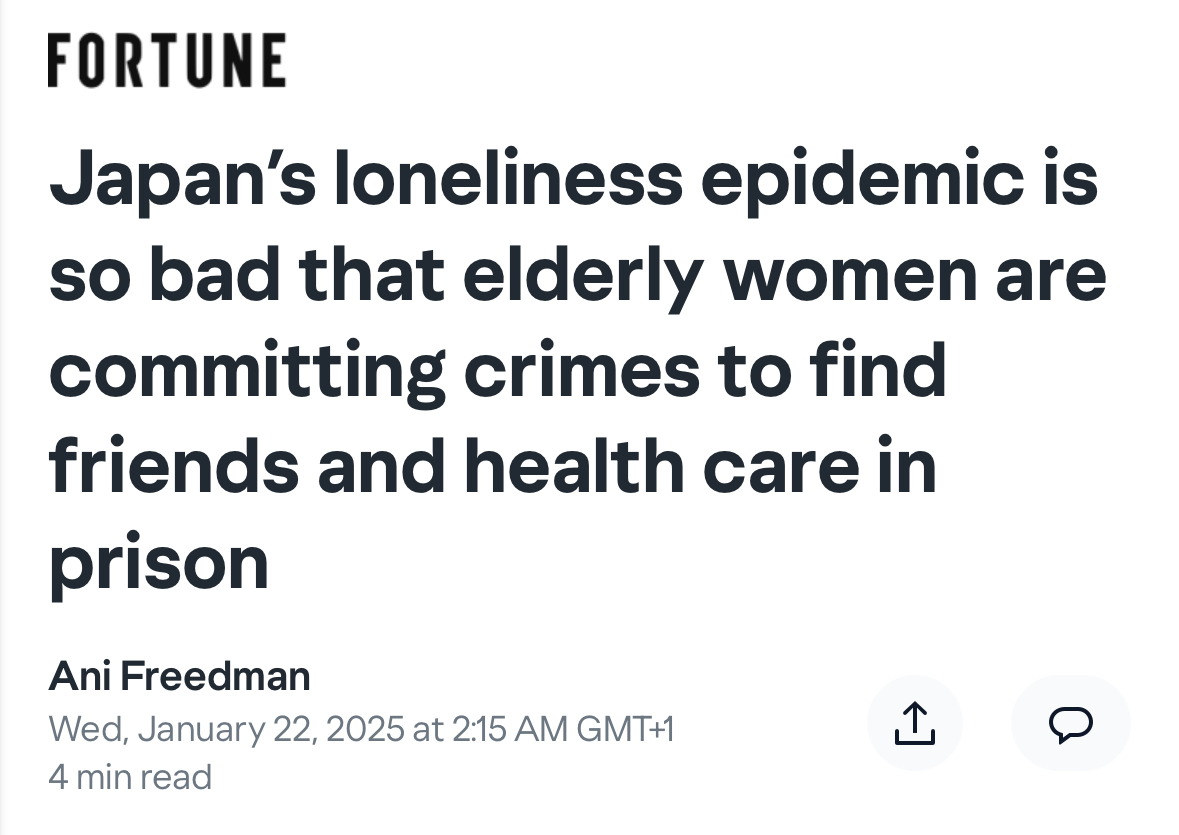1179x835 pixels.
Task: Click the word "friends" in headline
Action: pos(173,466)
